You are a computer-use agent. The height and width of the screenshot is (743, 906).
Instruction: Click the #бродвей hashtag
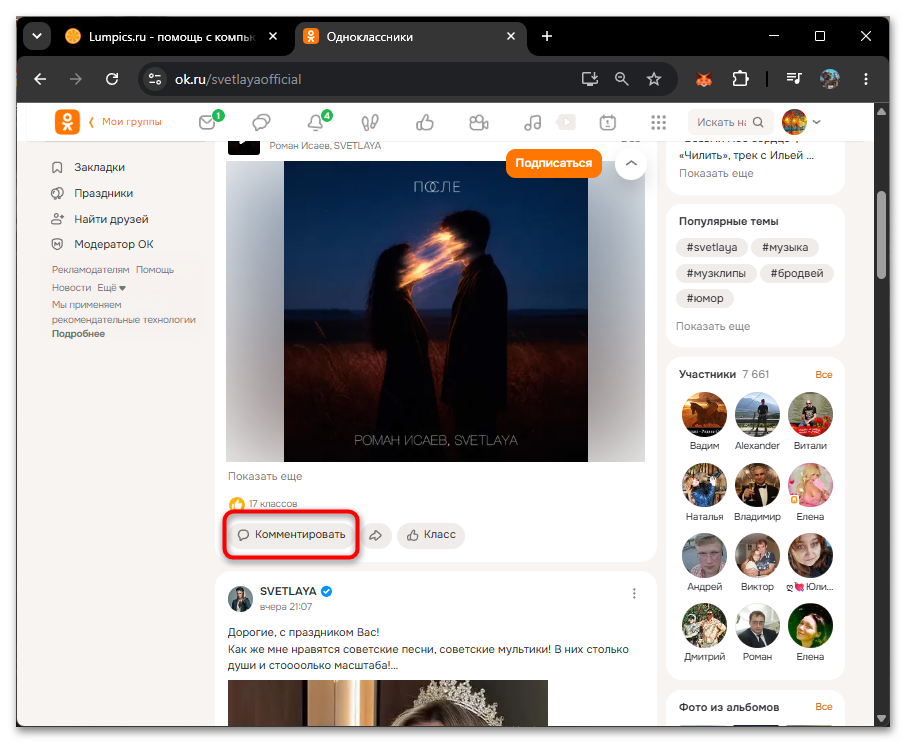coord(797,273)
